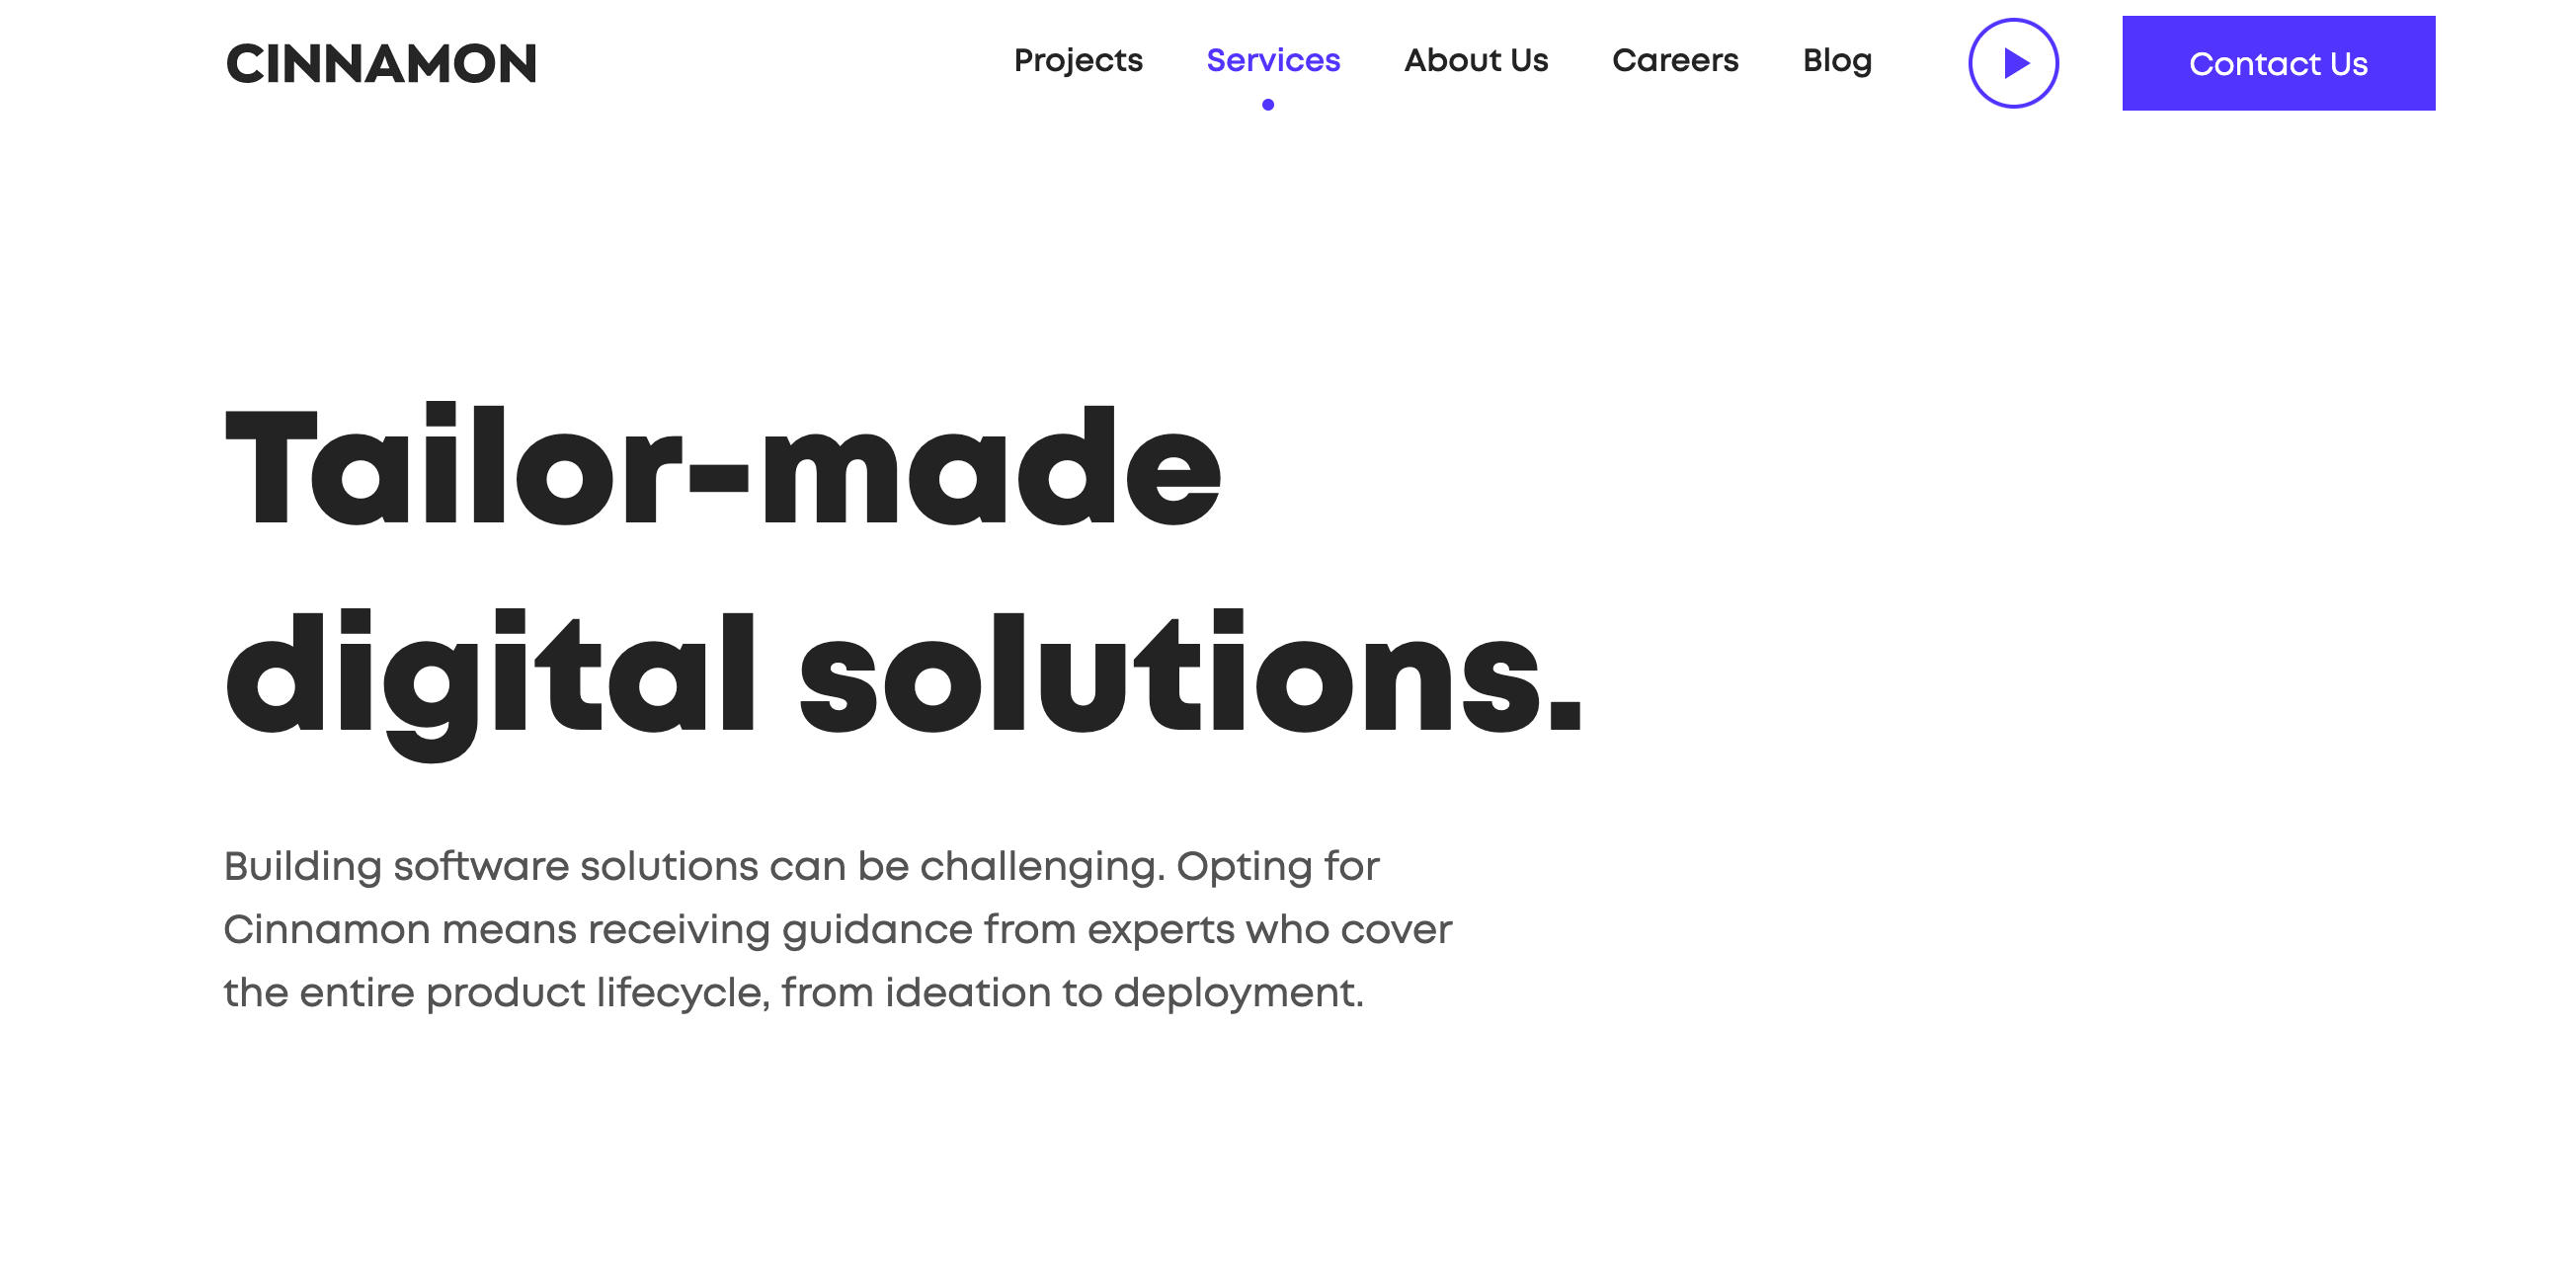
Task: Navigate to the Projects menu item
Action: point(1076,61)
